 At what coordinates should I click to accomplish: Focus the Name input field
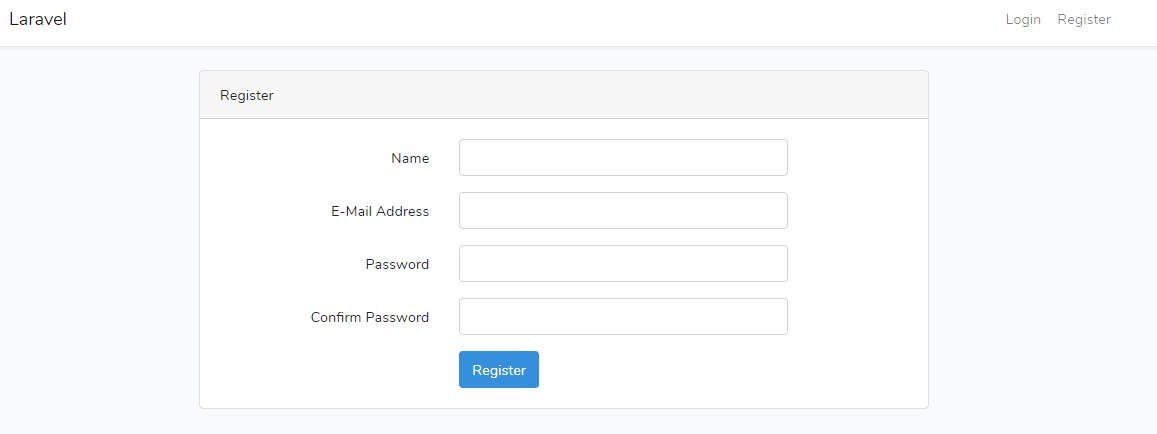(x=623, y=158)
